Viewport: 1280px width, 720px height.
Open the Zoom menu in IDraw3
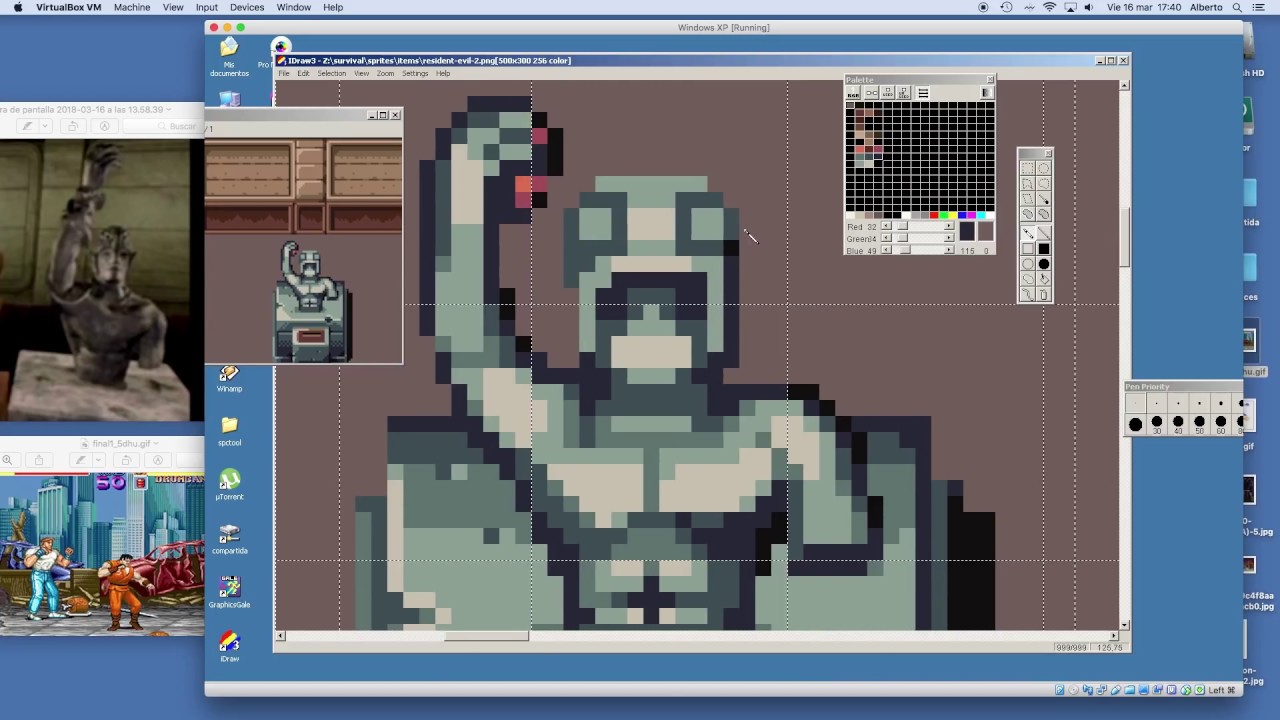tap(385, 73)
